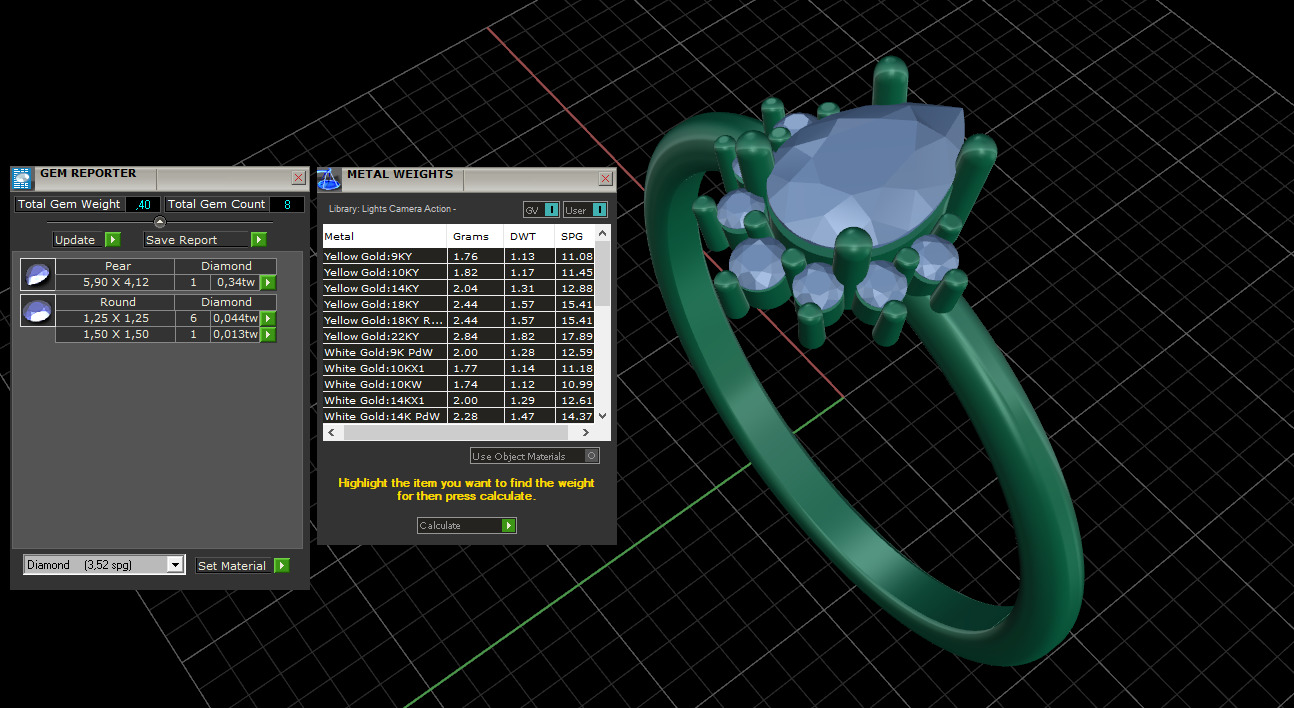
Task: Sort by the Grams column header
Action: [x=476, y=237]
